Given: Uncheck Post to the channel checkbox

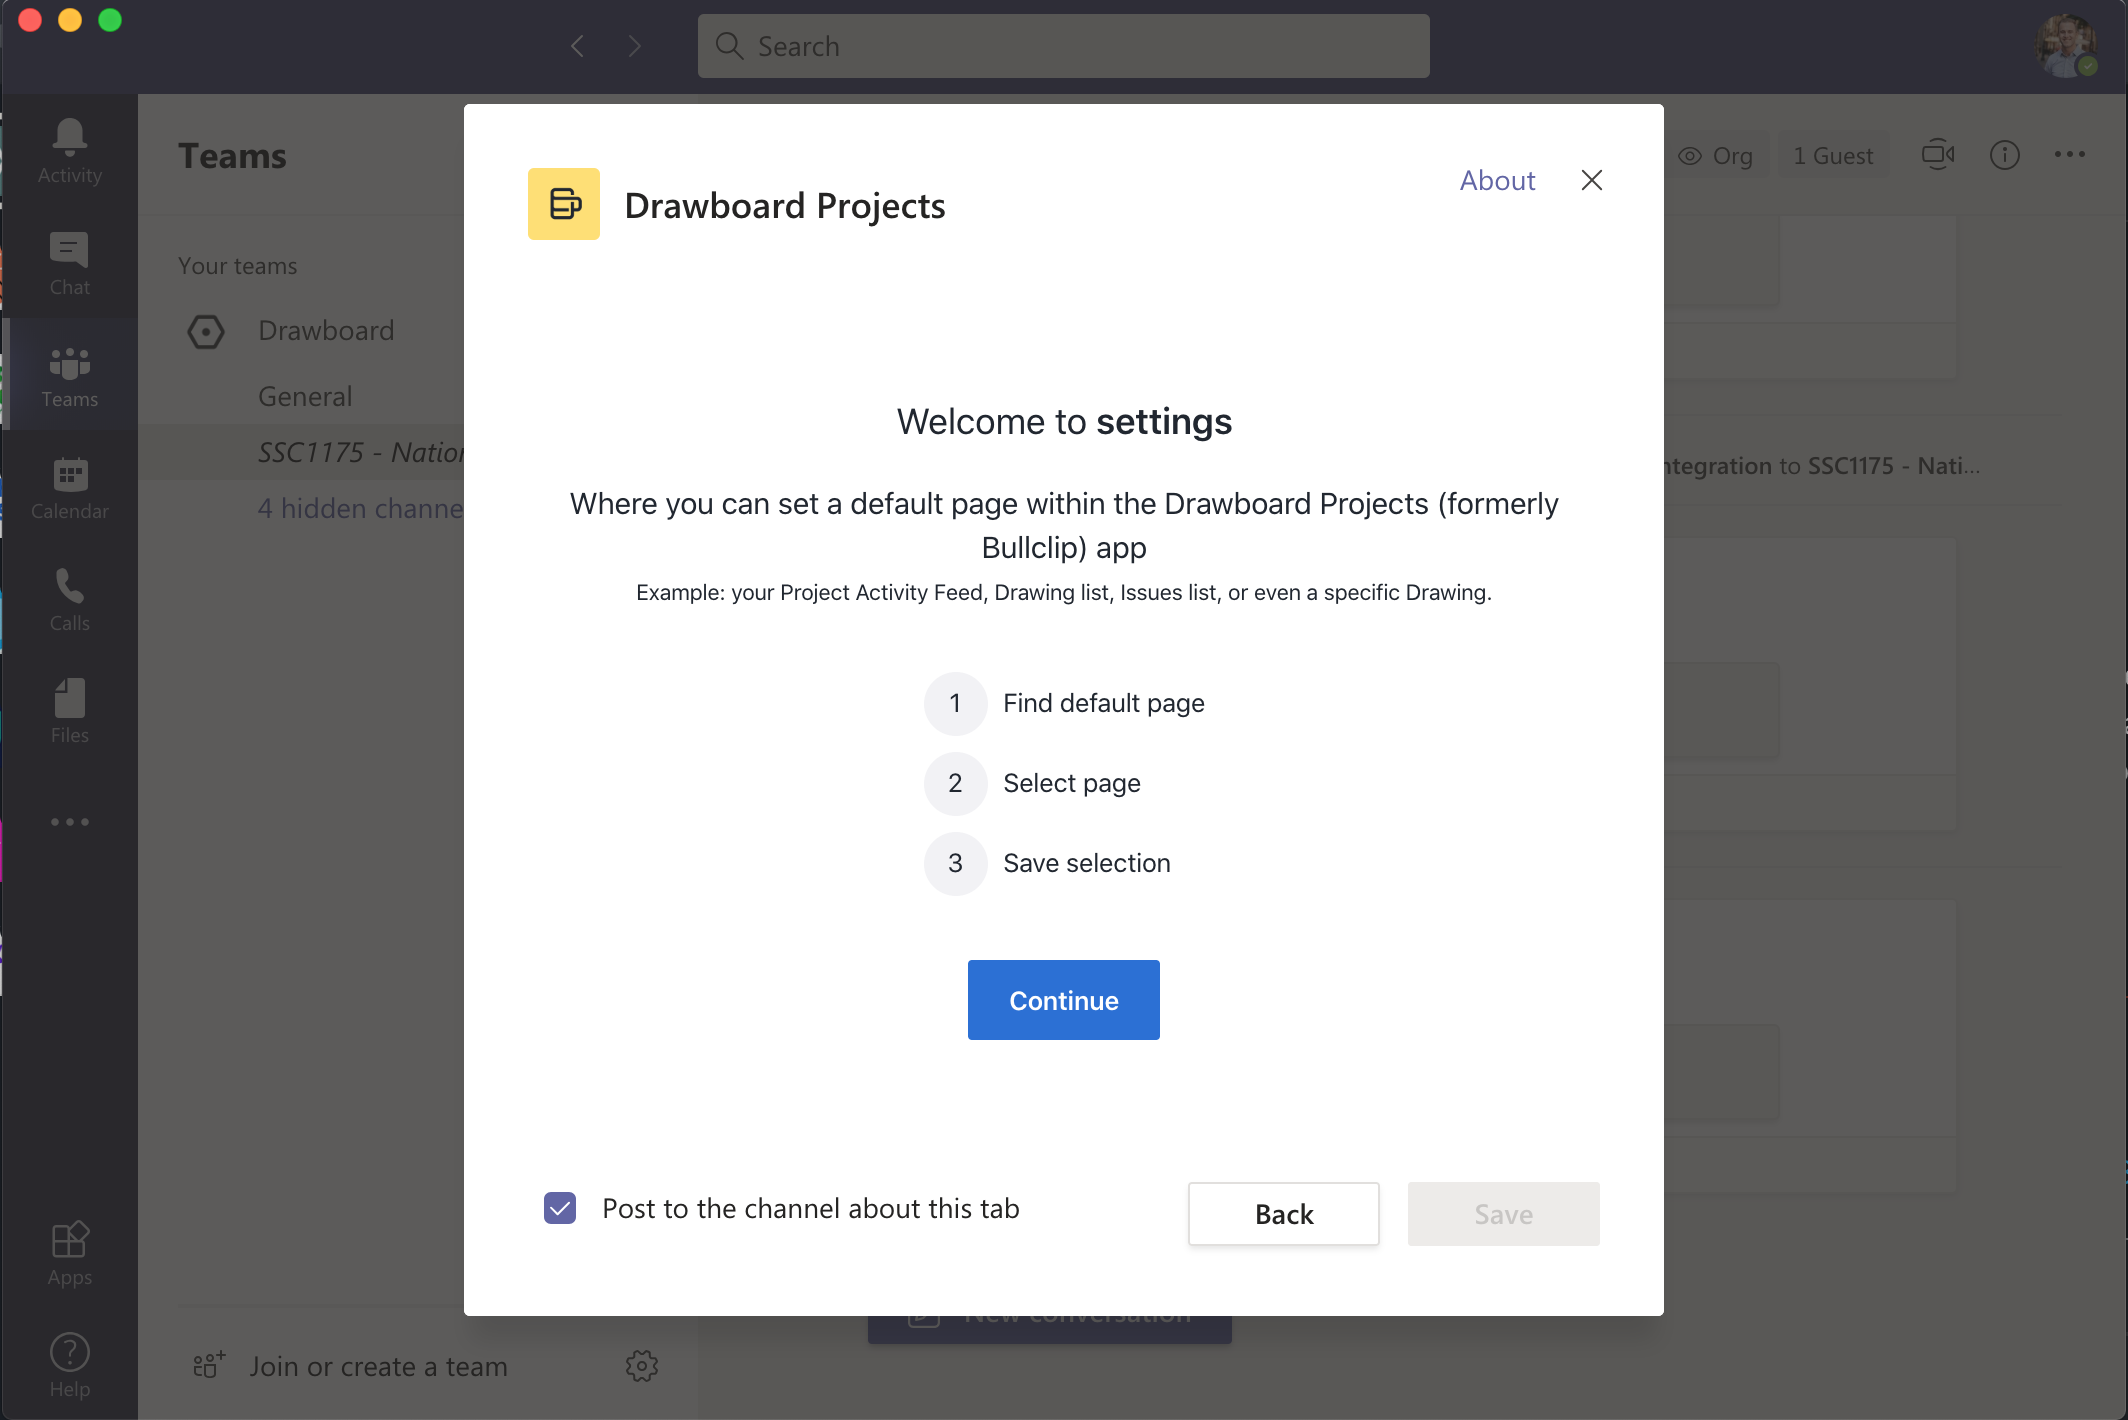Looking at the screenshot, I should tap(560, 1208).
